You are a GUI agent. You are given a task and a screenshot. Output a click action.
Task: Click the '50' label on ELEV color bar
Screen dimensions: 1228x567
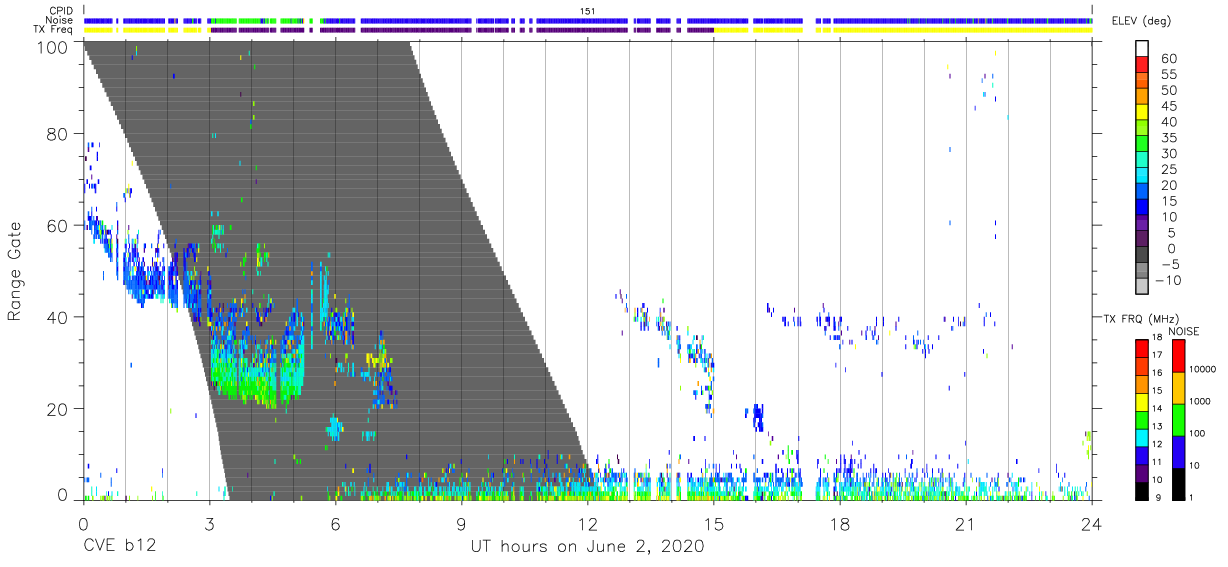[1170, 91]
